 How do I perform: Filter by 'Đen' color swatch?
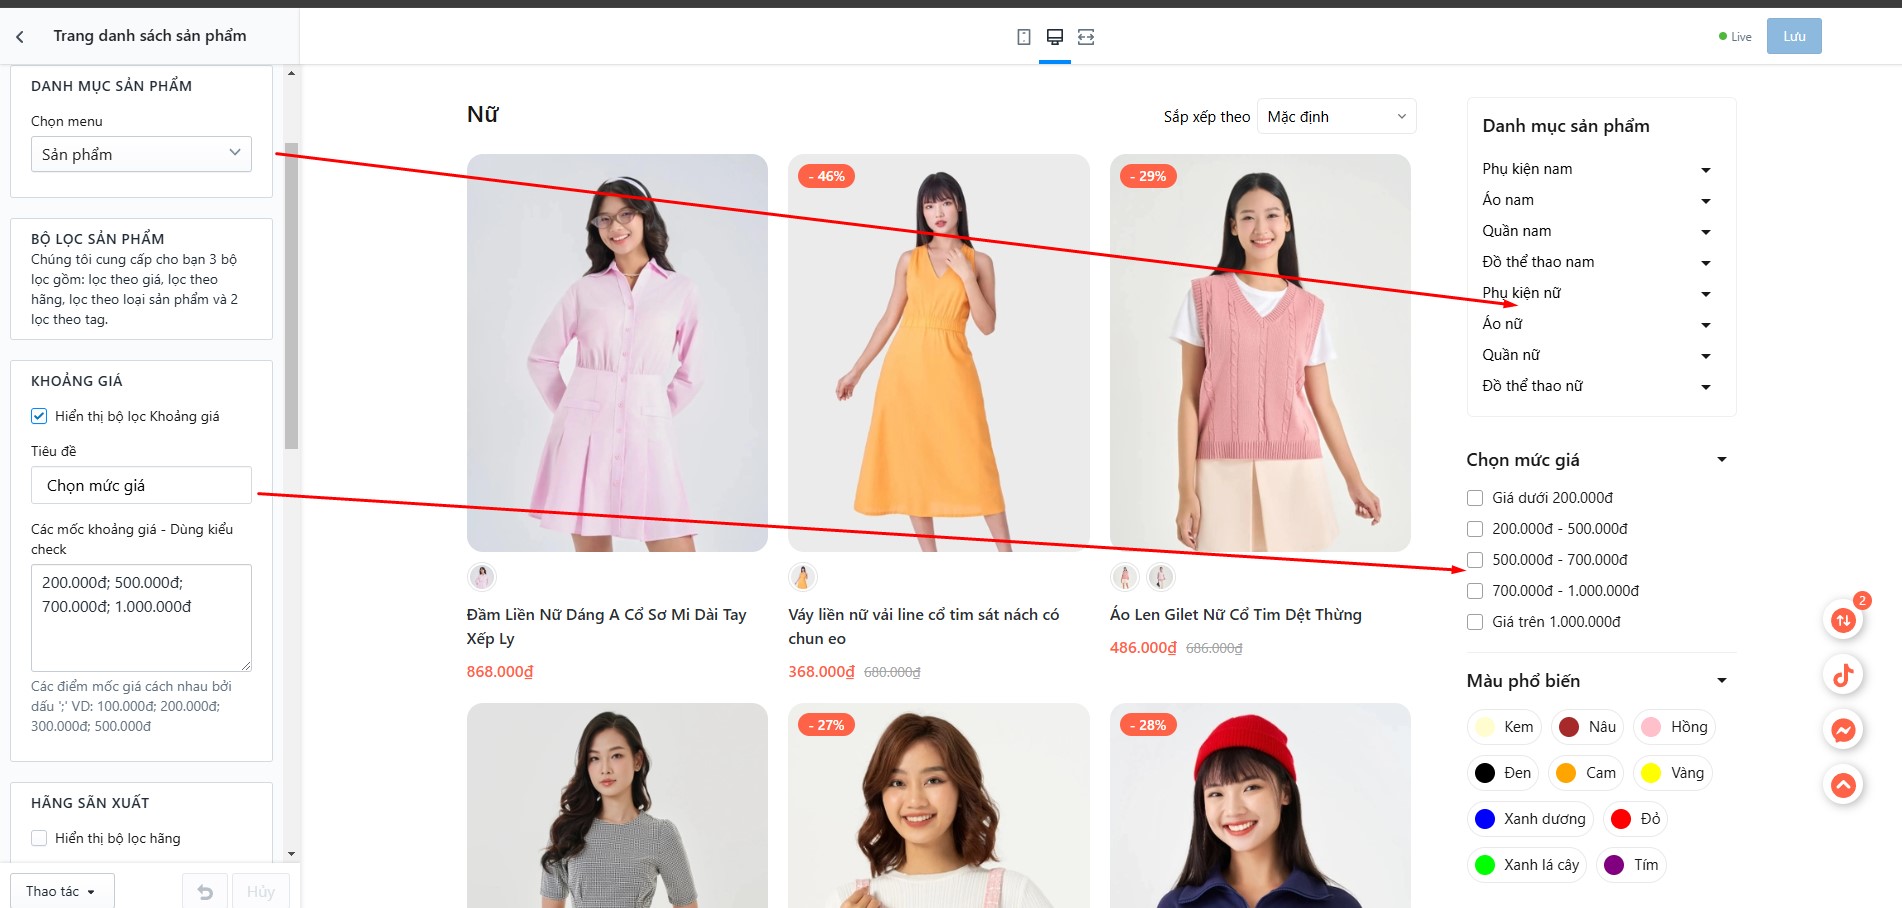click(1503, 773)
